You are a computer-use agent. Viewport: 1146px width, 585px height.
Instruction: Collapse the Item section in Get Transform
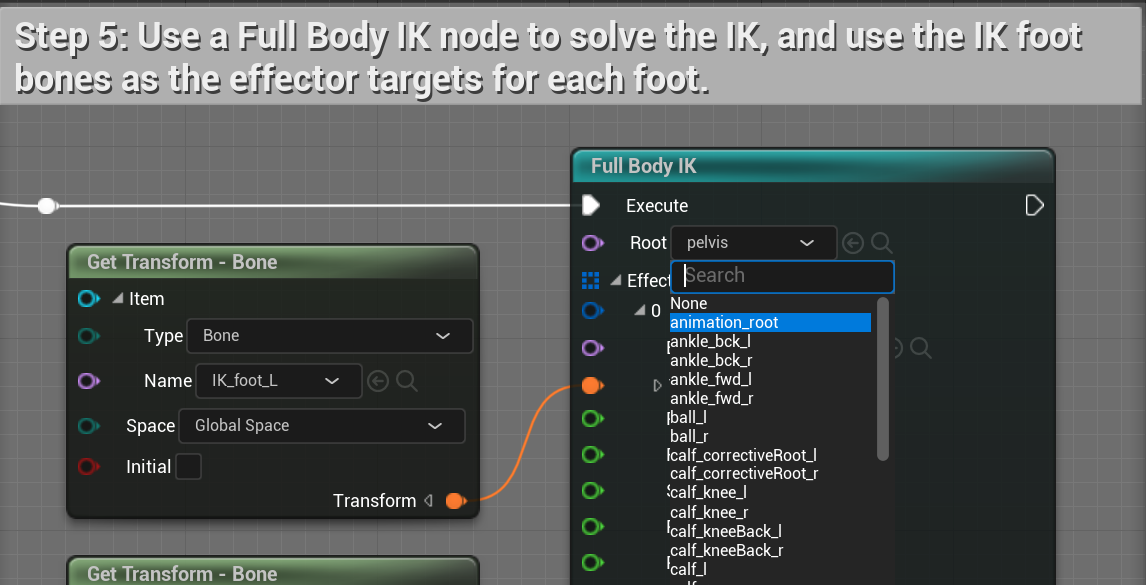pos(118,298)
